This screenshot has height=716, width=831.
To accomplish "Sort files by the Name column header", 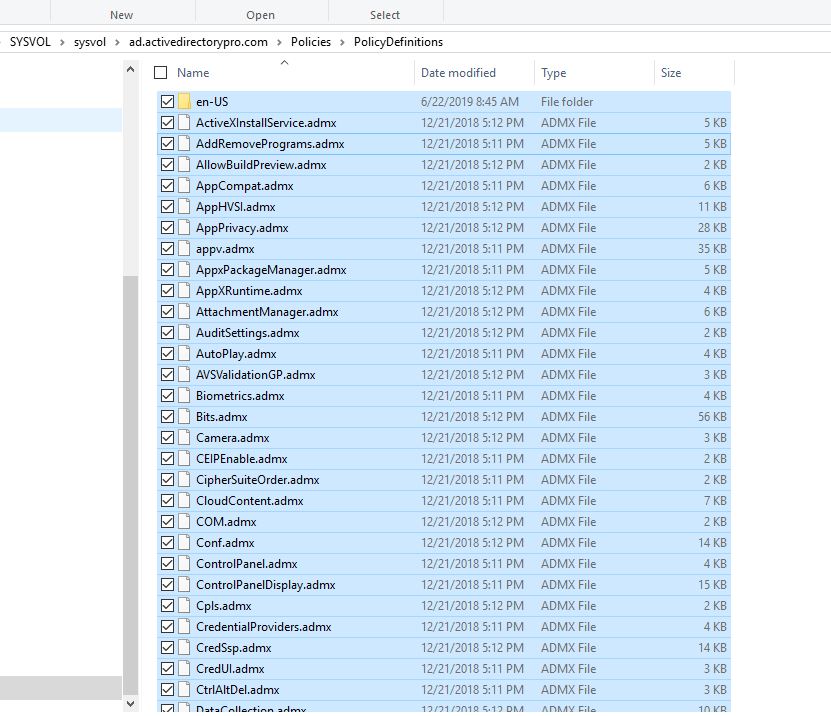I will [193, 73].
